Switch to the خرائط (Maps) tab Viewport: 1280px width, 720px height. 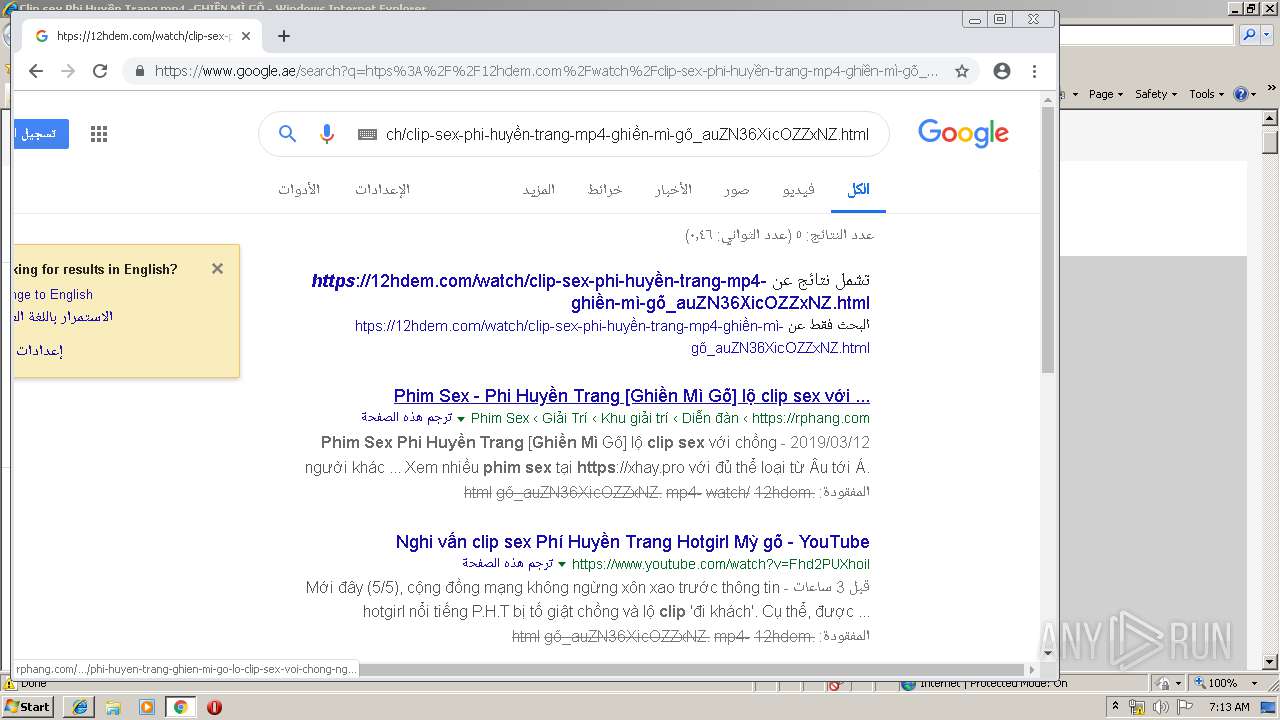(605, 190)
